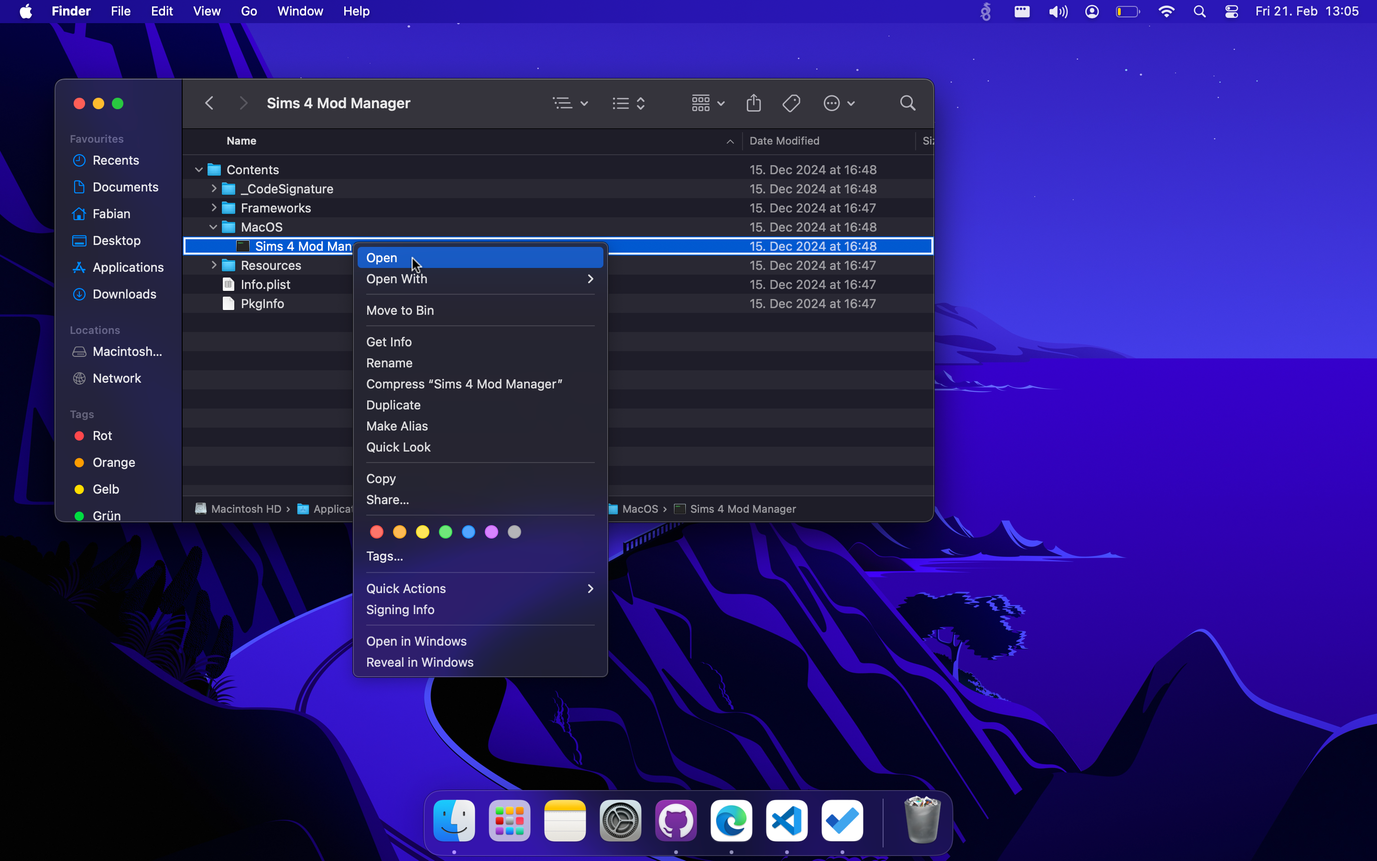This screenshot has width=1377, height=861.
Task: Choose Open in Windows
Action: click(x=480, y=642)
